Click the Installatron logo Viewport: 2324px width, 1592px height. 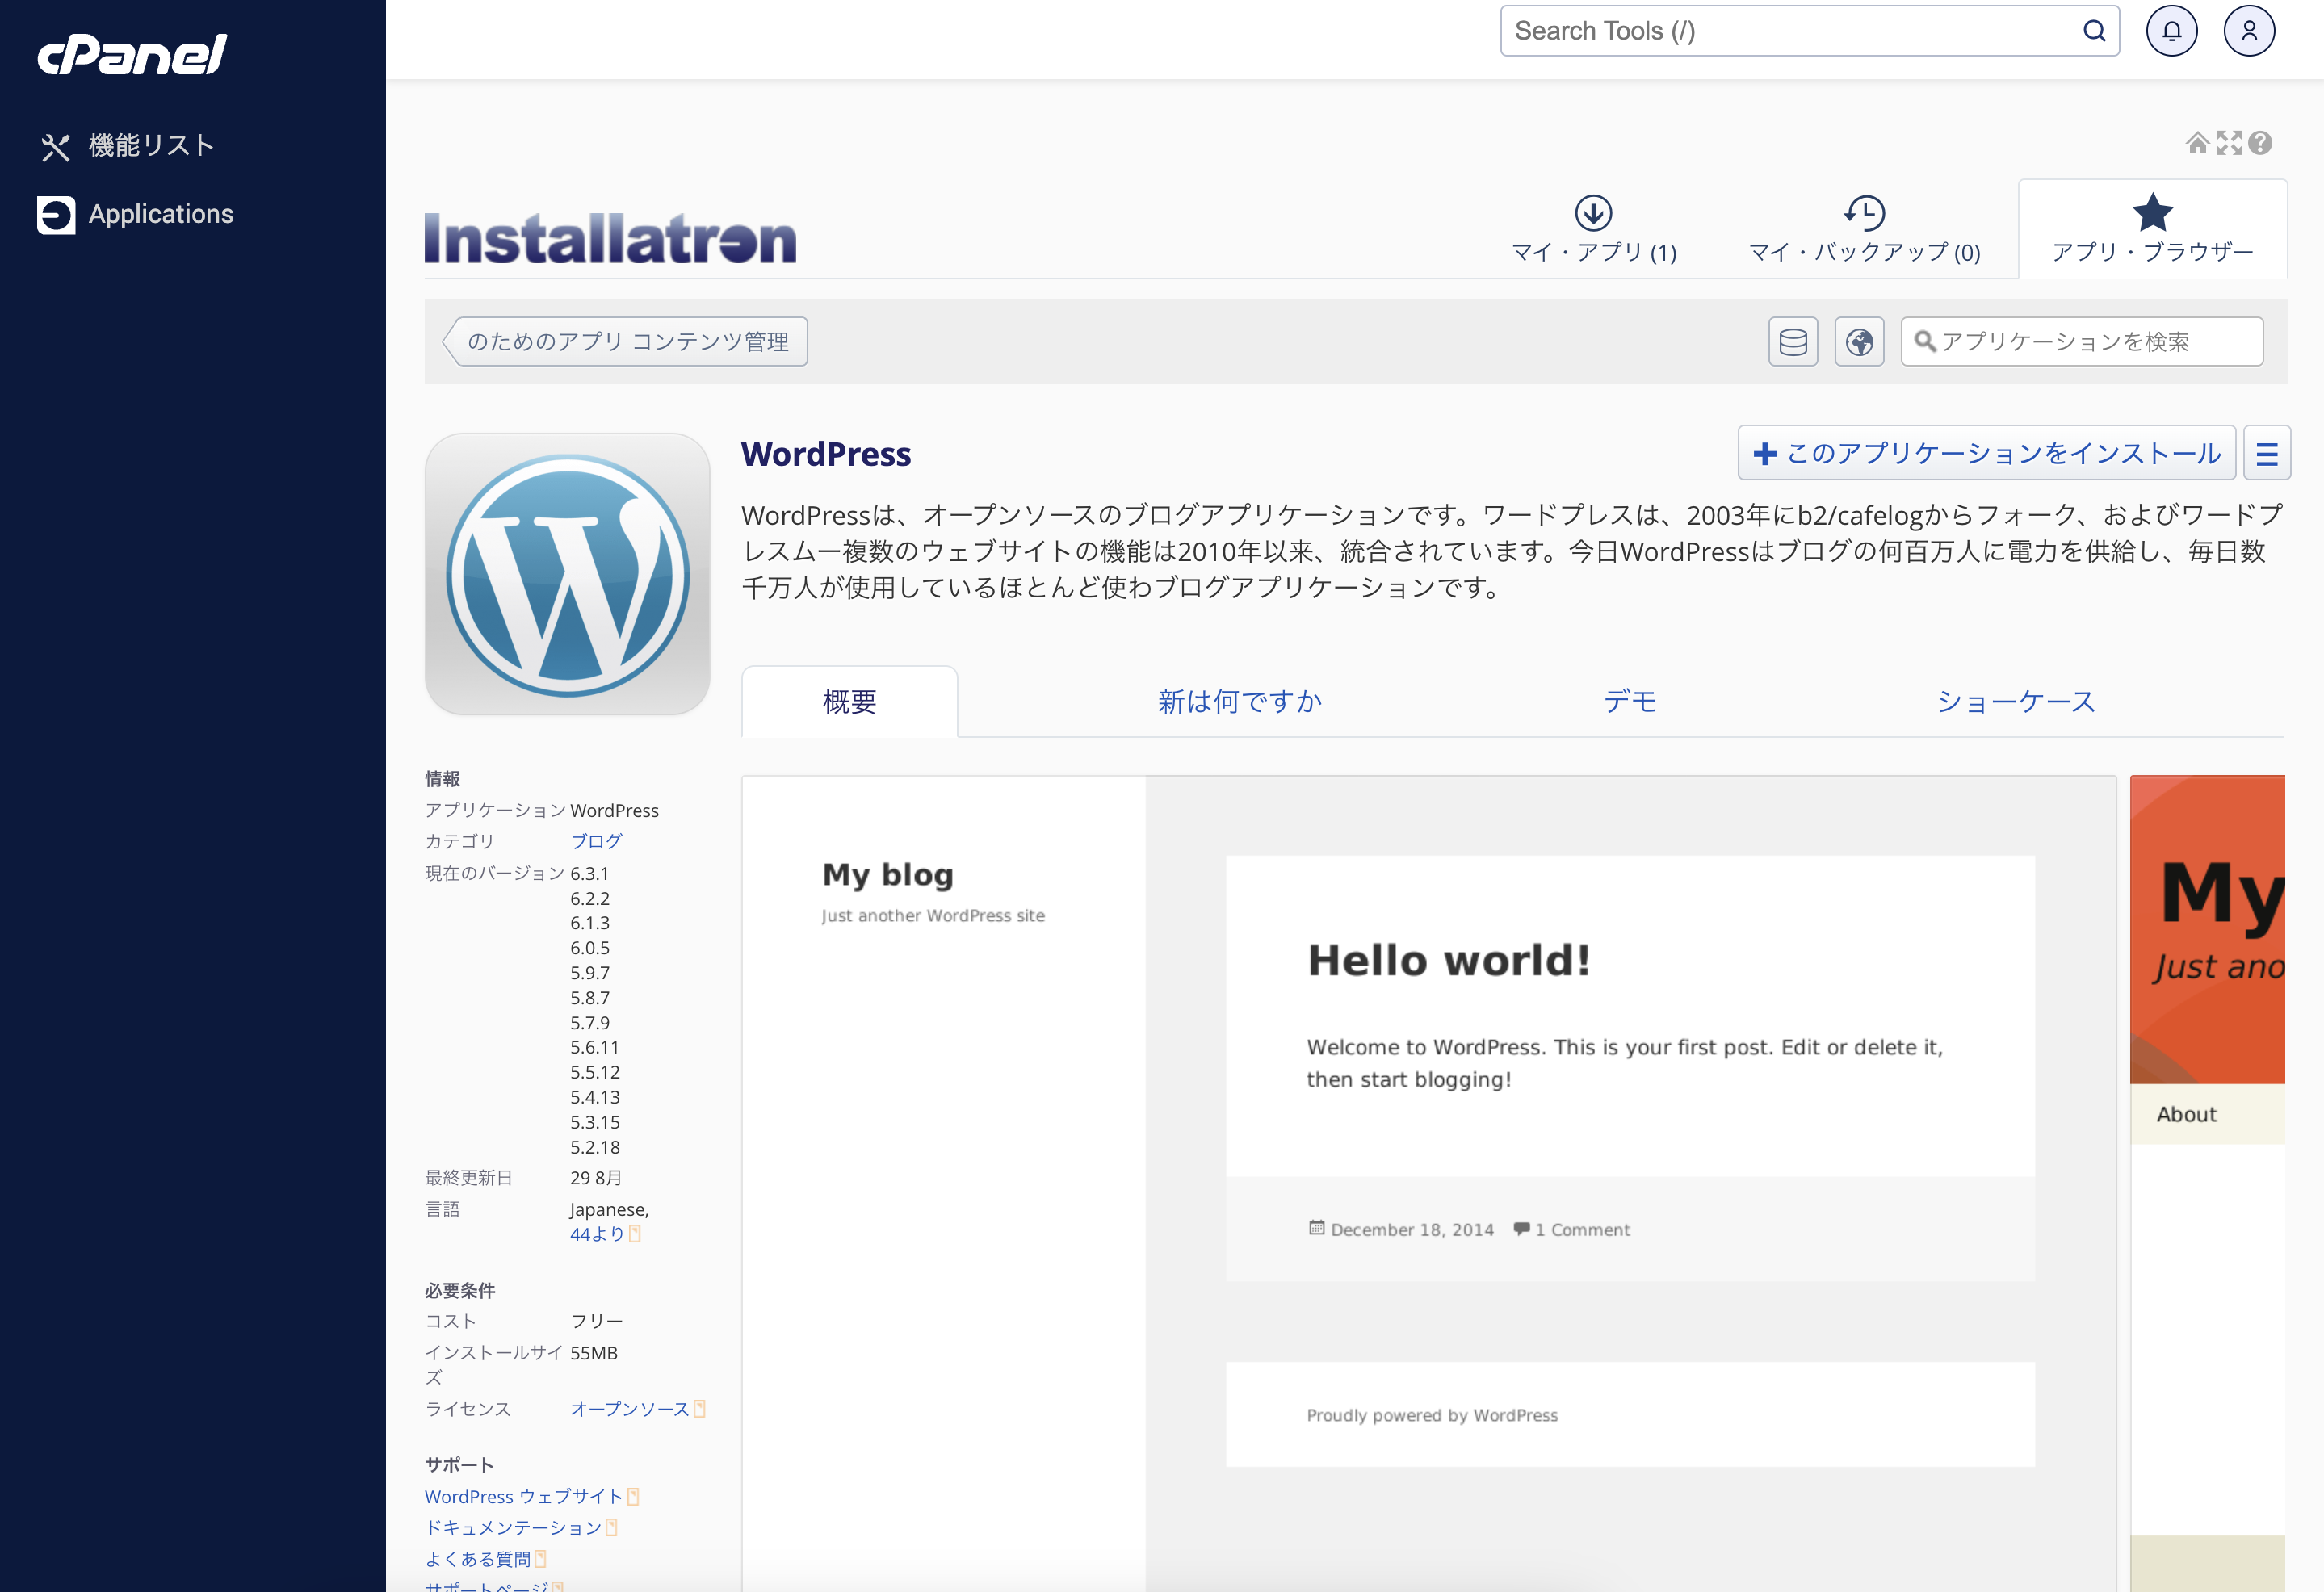pos(610,238)
